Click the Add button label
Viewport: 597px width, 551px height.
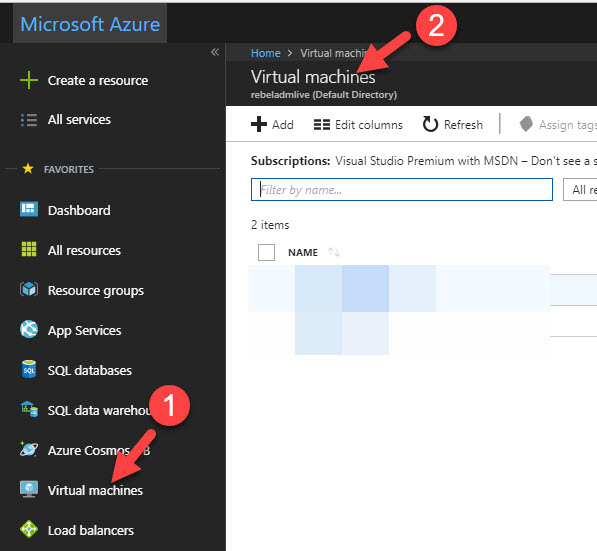283,125
